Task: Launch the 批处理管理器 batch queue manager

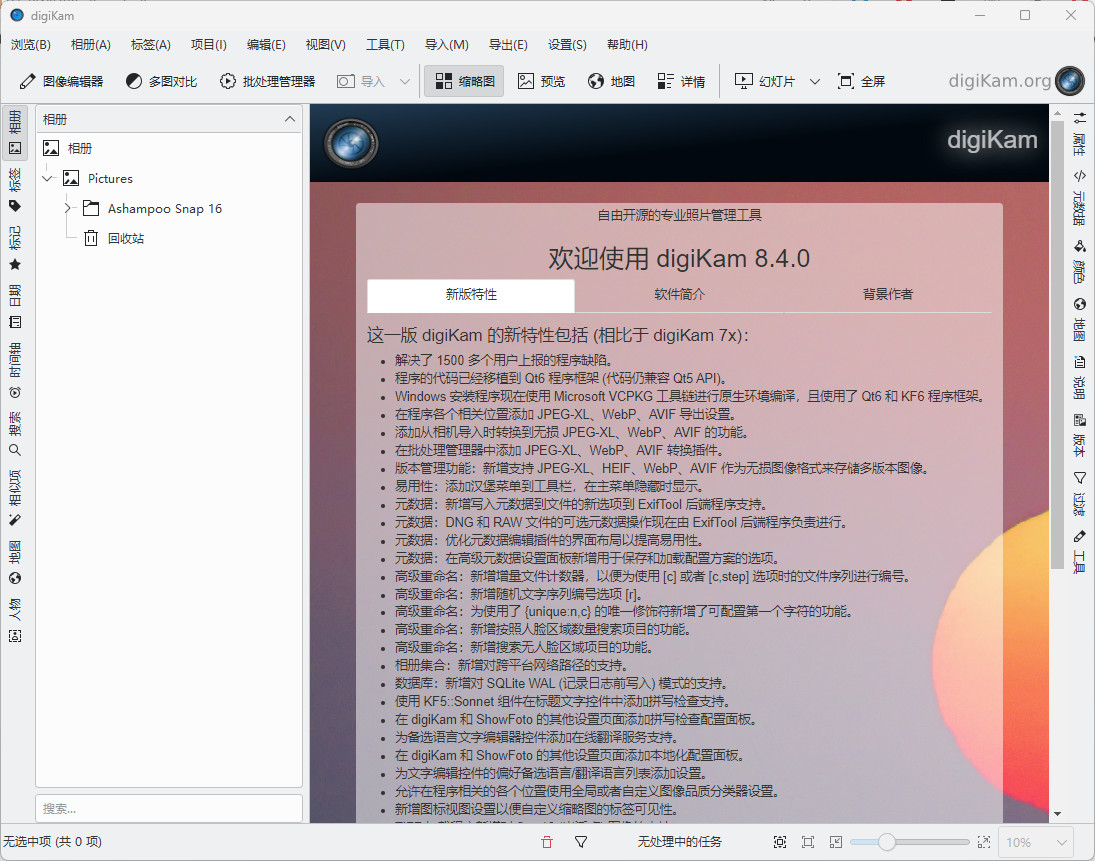Action: [267, 82]
